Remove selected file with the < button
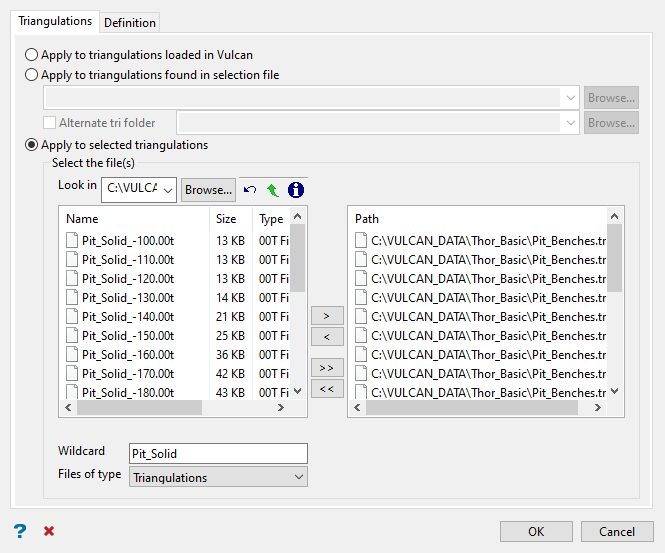665x553 pixels. (x=327, y=337)
